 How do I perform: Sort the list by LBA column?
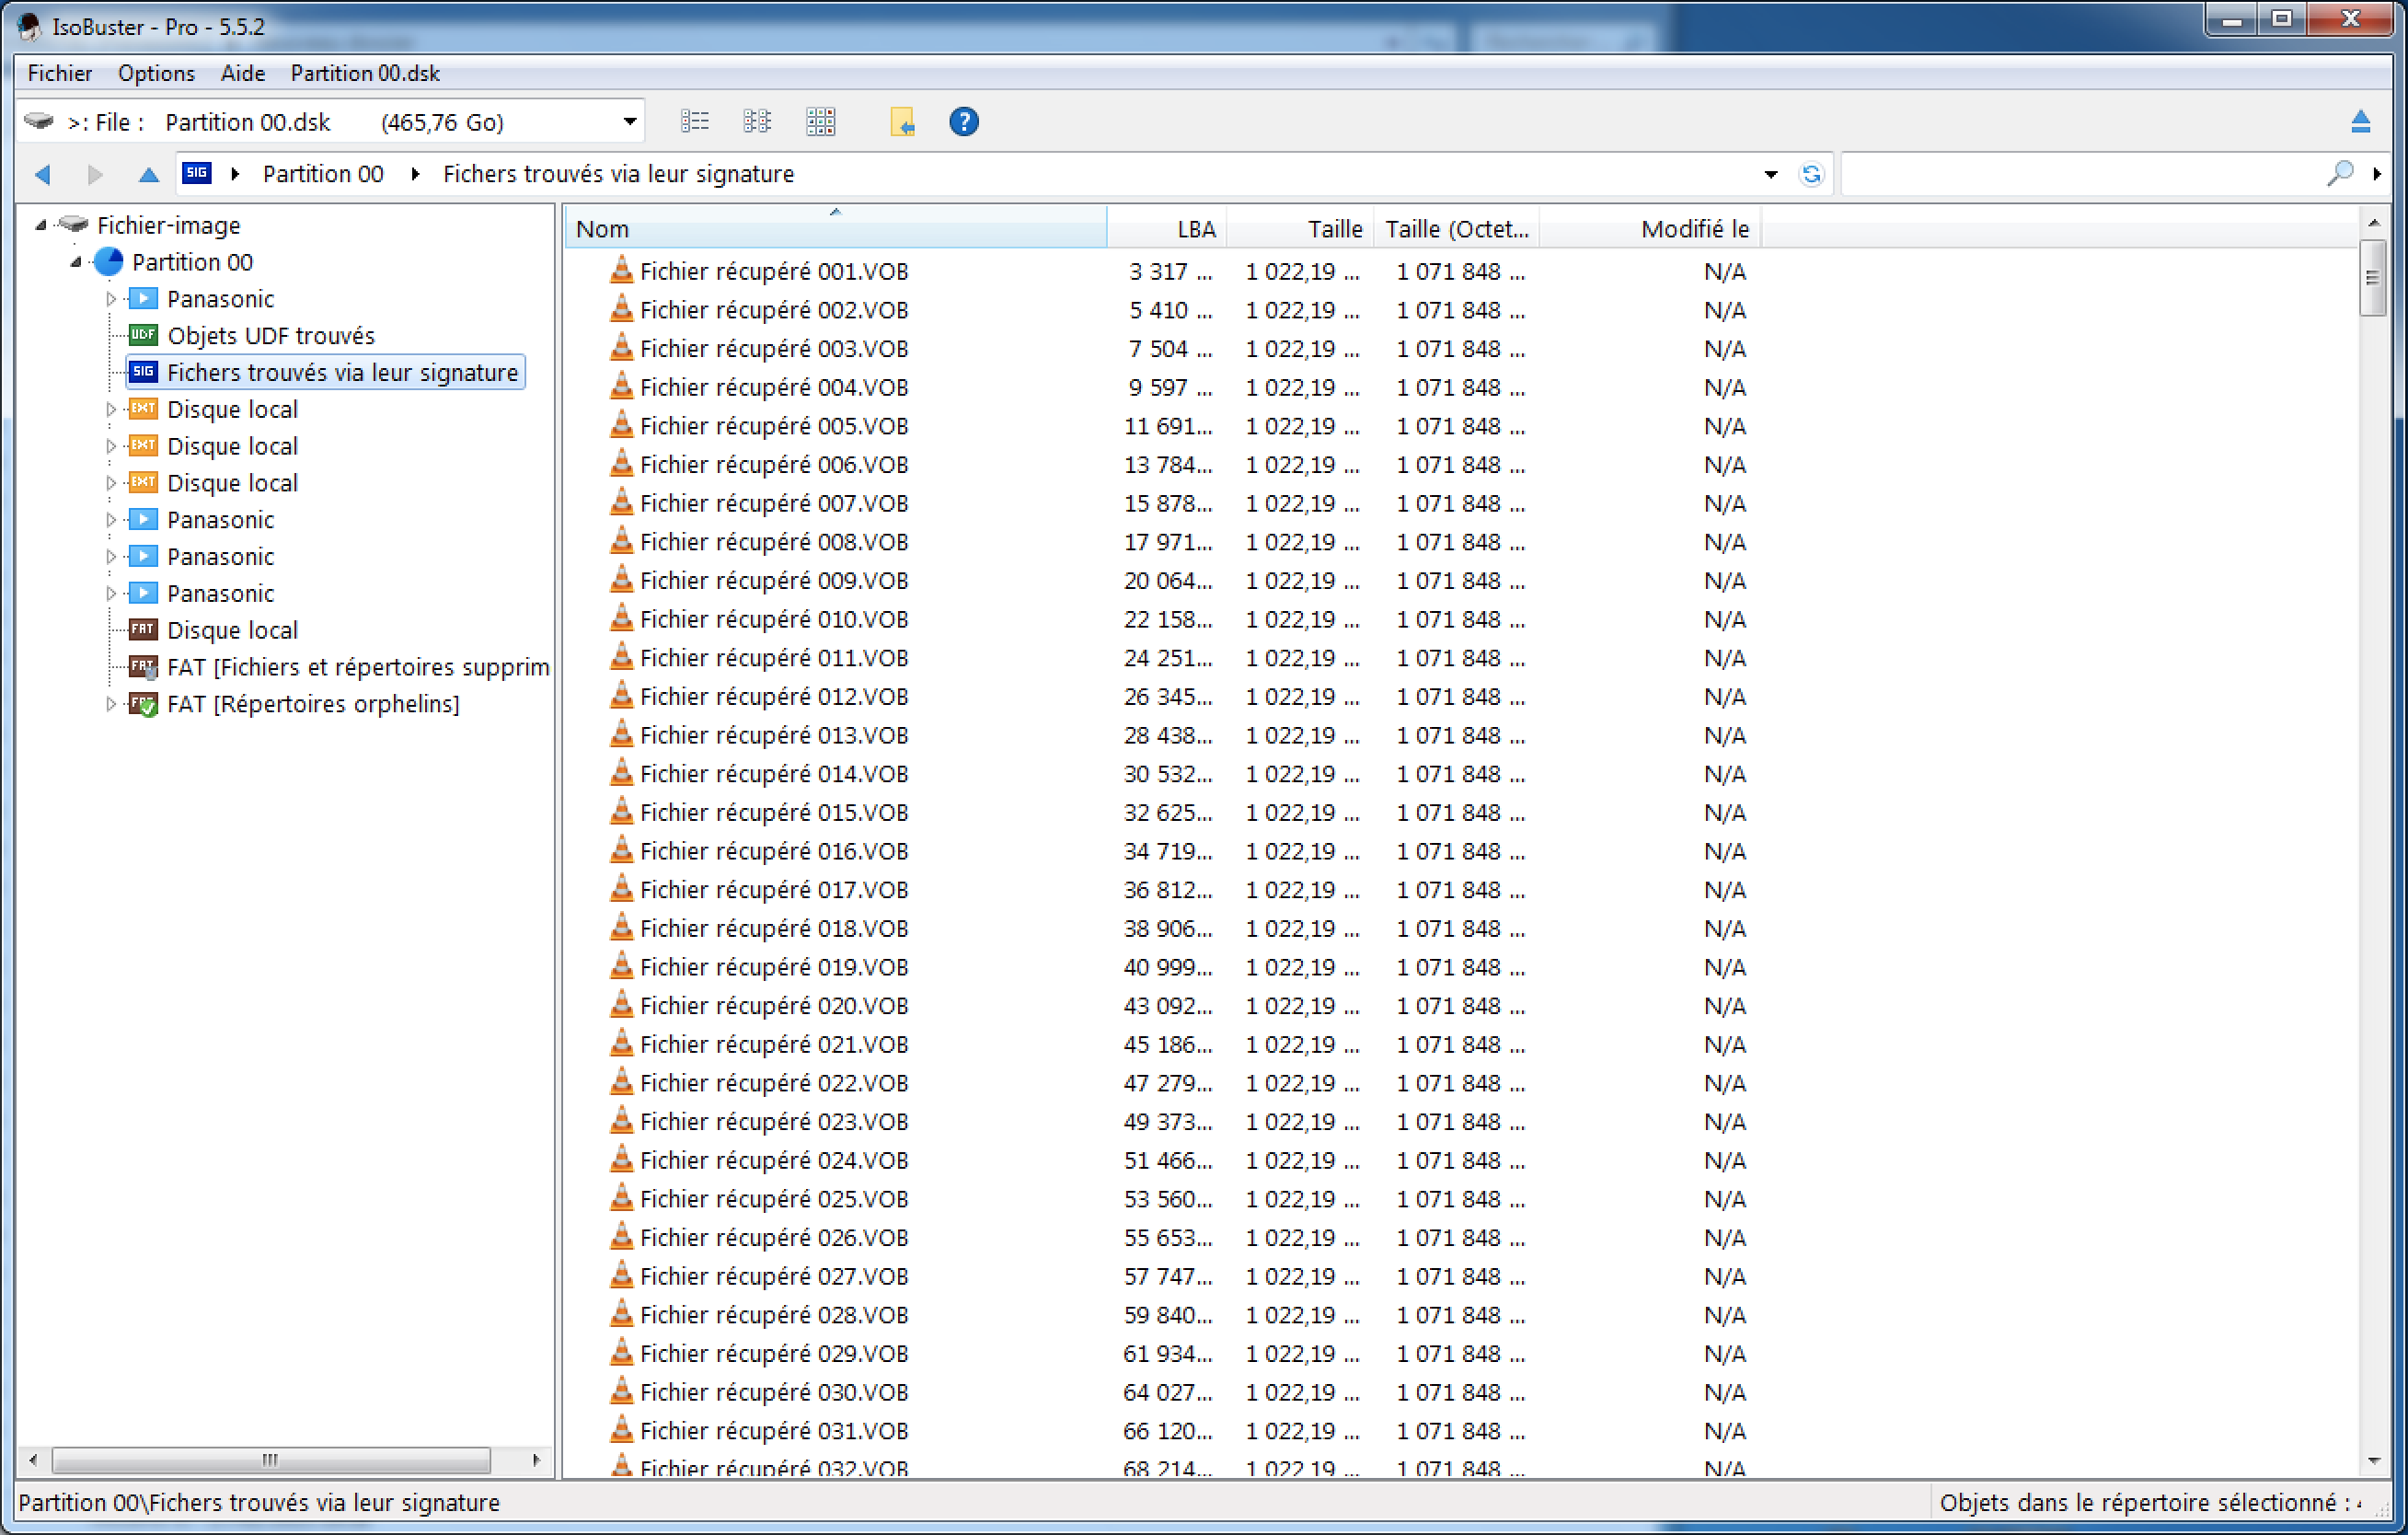coord(1167,229)
